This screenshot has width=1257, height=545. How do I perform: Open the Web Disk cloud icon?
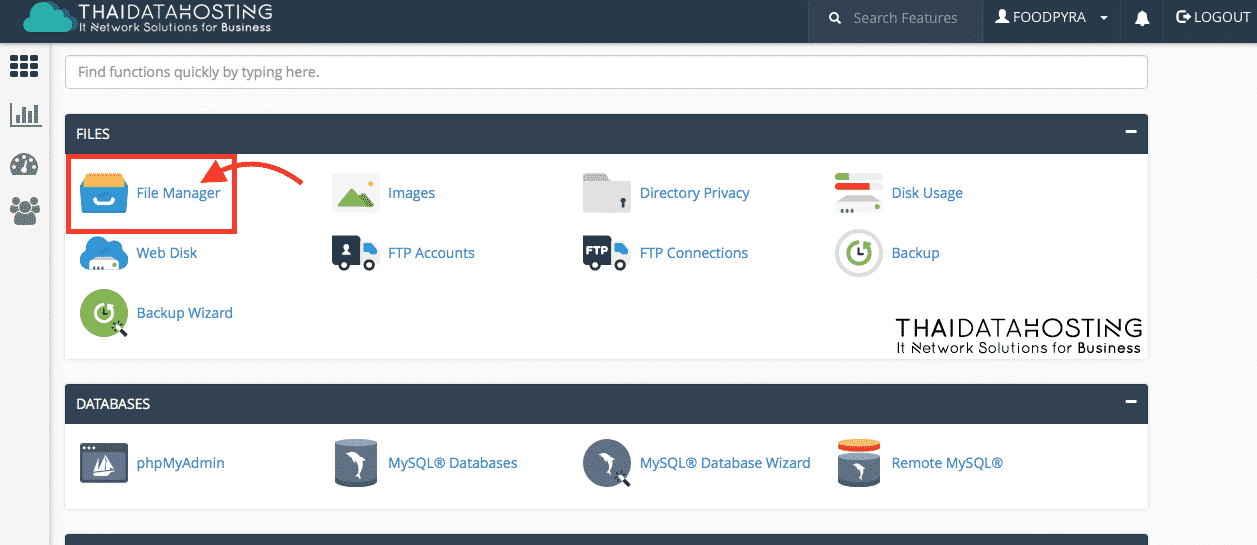104,253
